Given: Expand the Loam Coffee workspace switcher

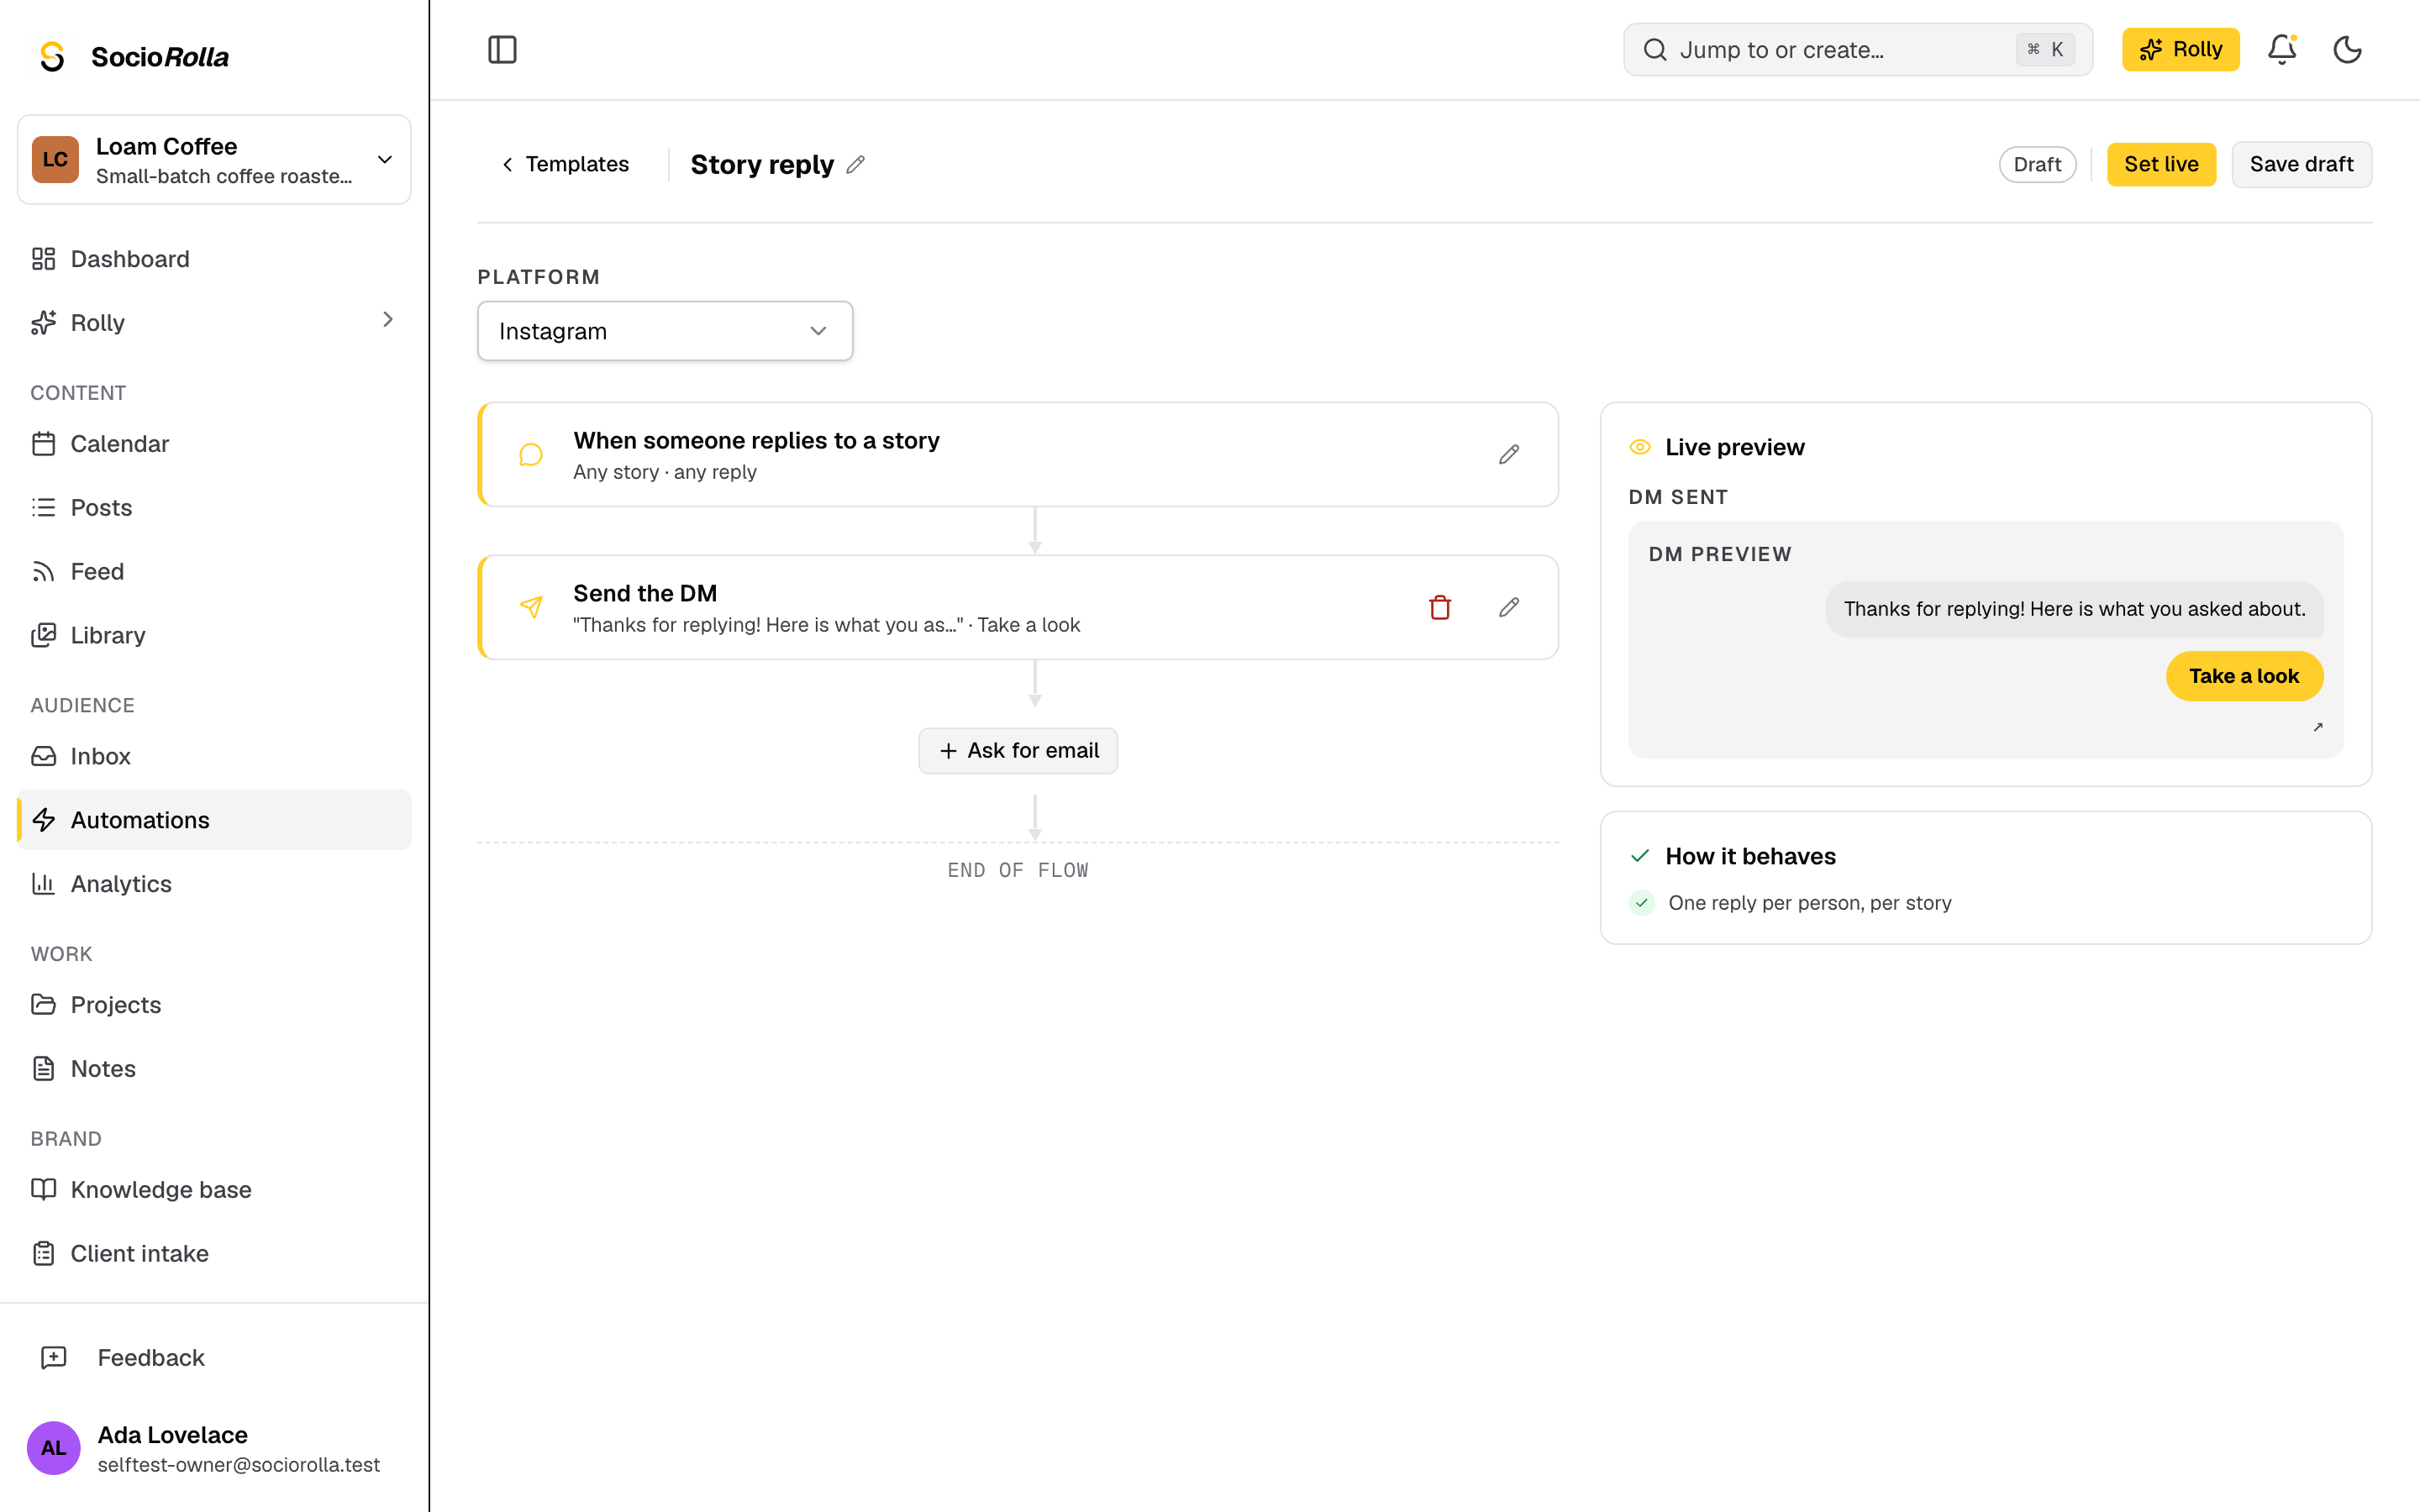Looking at the screenshot, I should [214, 160].
